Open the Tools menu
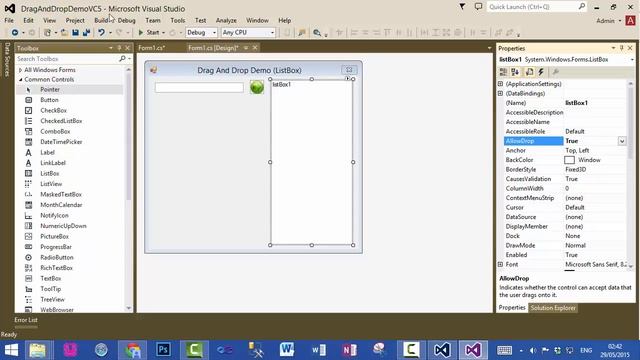This screenshot has height=360, width=640. [178, 20]
